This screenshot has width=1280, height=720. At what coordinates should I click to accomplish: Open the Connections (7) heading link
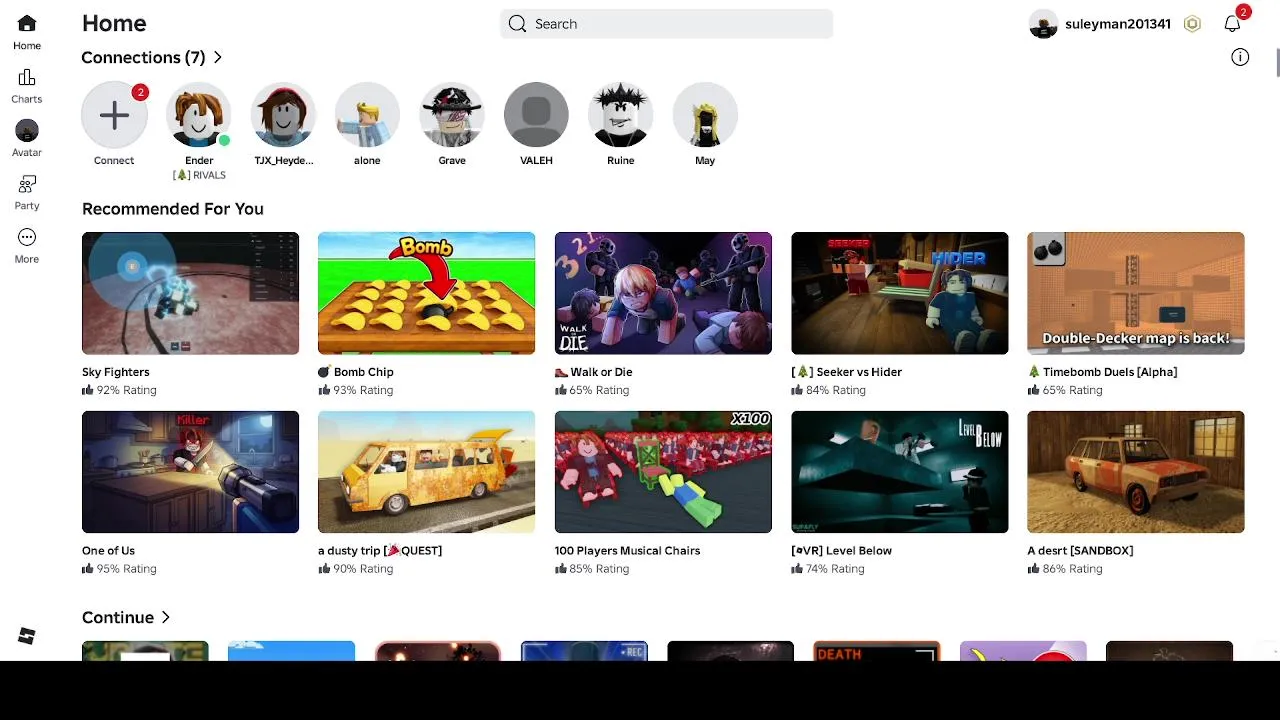point(143,57)
